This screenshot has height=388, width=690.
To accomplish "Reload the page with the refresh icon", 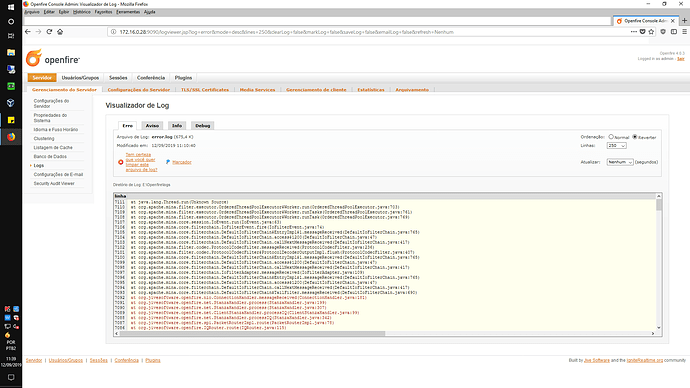I will pos(49,32).
